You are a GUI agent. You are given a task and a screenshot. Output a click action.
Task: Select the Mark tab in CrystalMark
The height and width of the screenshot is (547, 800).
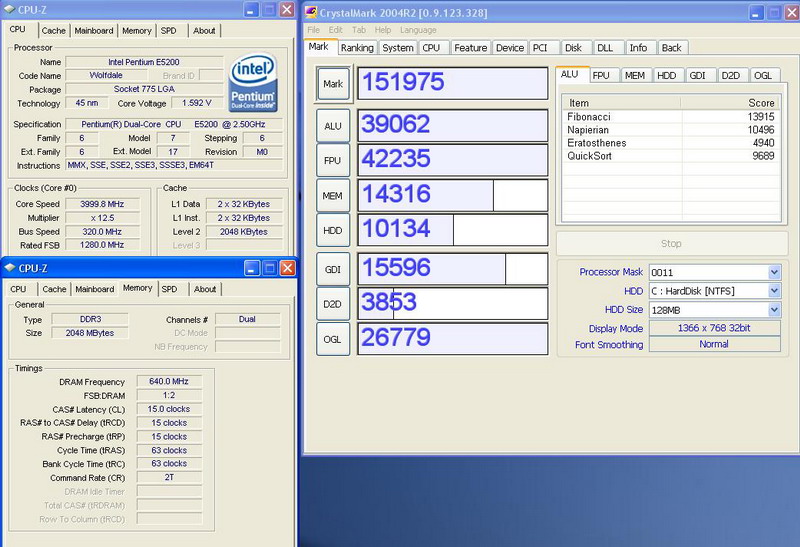(321, 47)
